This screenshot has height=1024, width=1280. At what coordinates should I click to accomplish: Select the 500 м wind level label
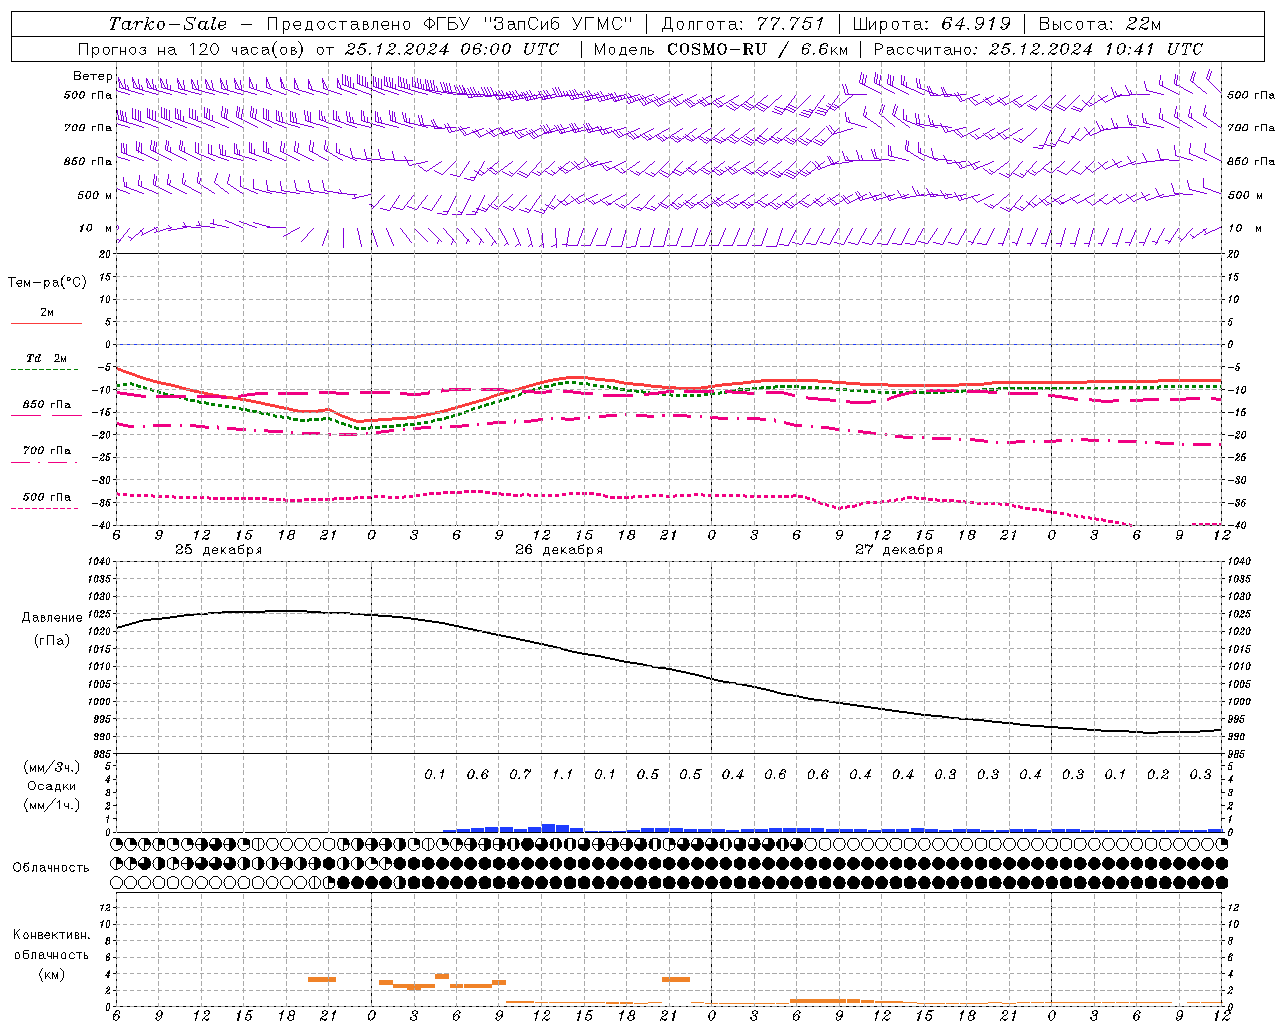[x=95, y=195]
